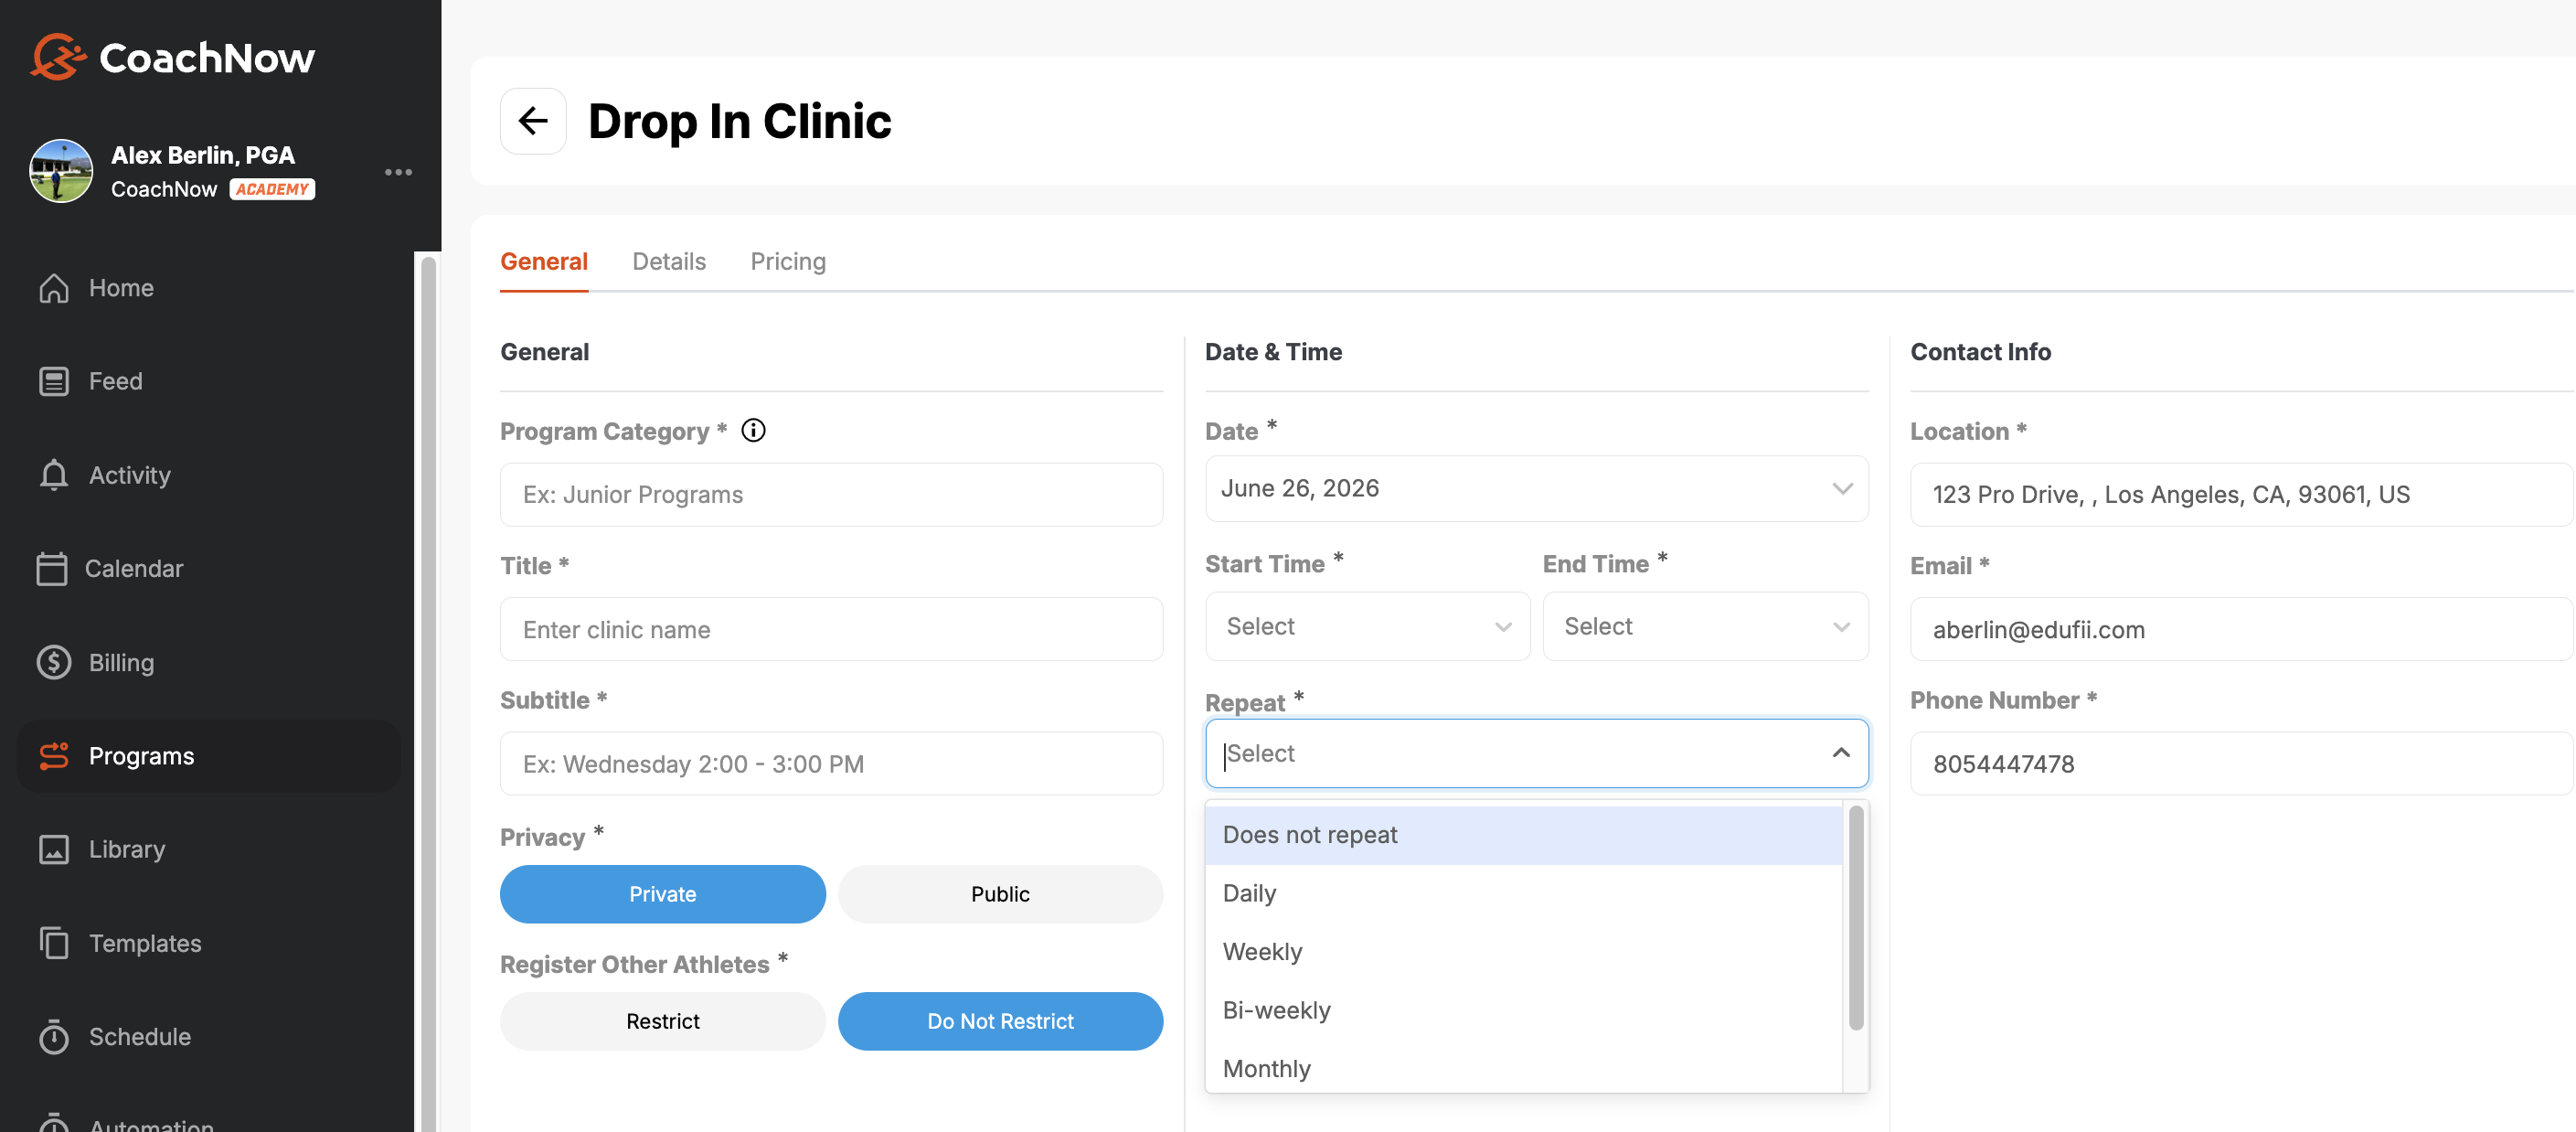Screen dimensions: 2576x1132
Task: Click the Library image icon
Action: (x=54, y=849)
